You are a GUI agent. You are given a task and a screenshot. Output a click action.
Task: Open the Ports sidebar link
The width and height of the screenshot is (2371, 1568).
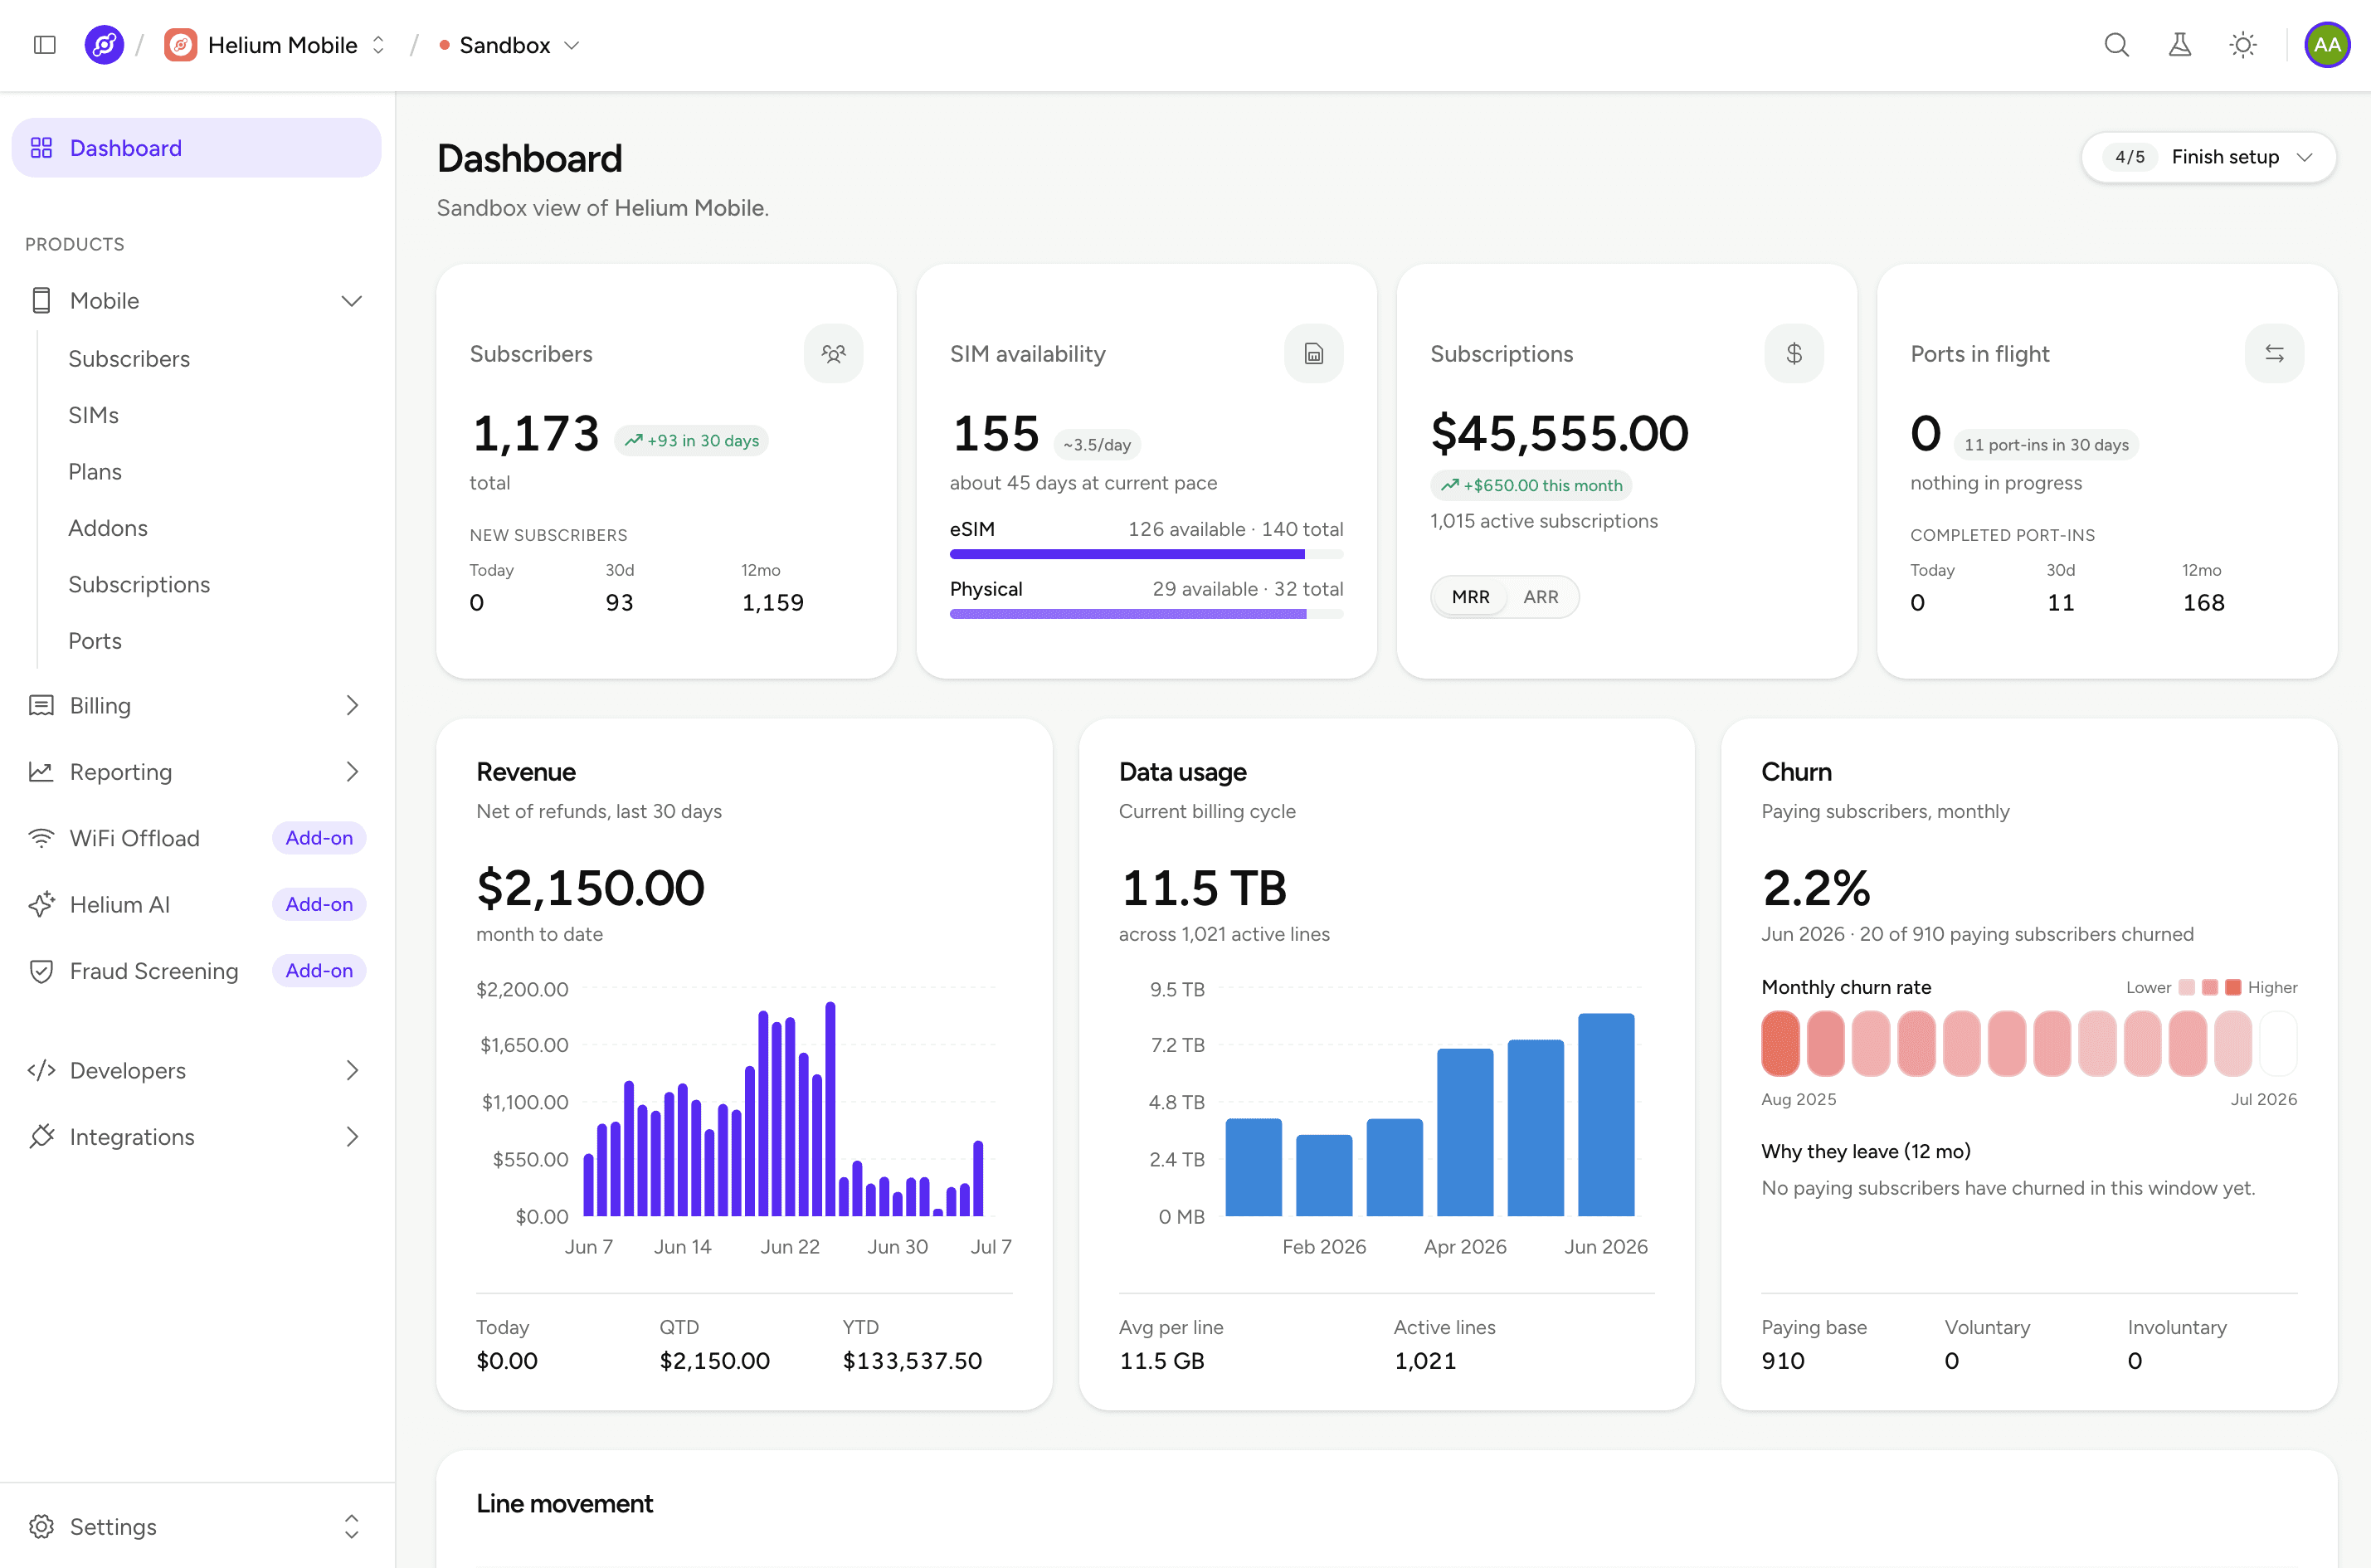coord(95,641)
